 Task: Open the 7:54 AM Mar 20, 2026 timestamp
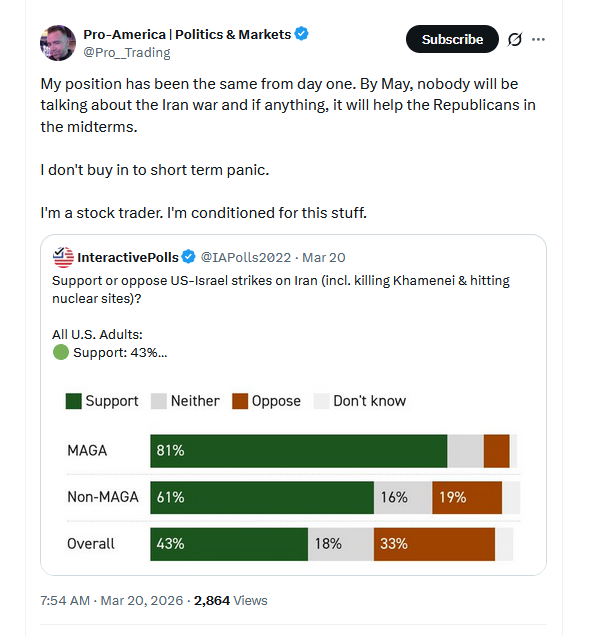[x=112, y=600]
